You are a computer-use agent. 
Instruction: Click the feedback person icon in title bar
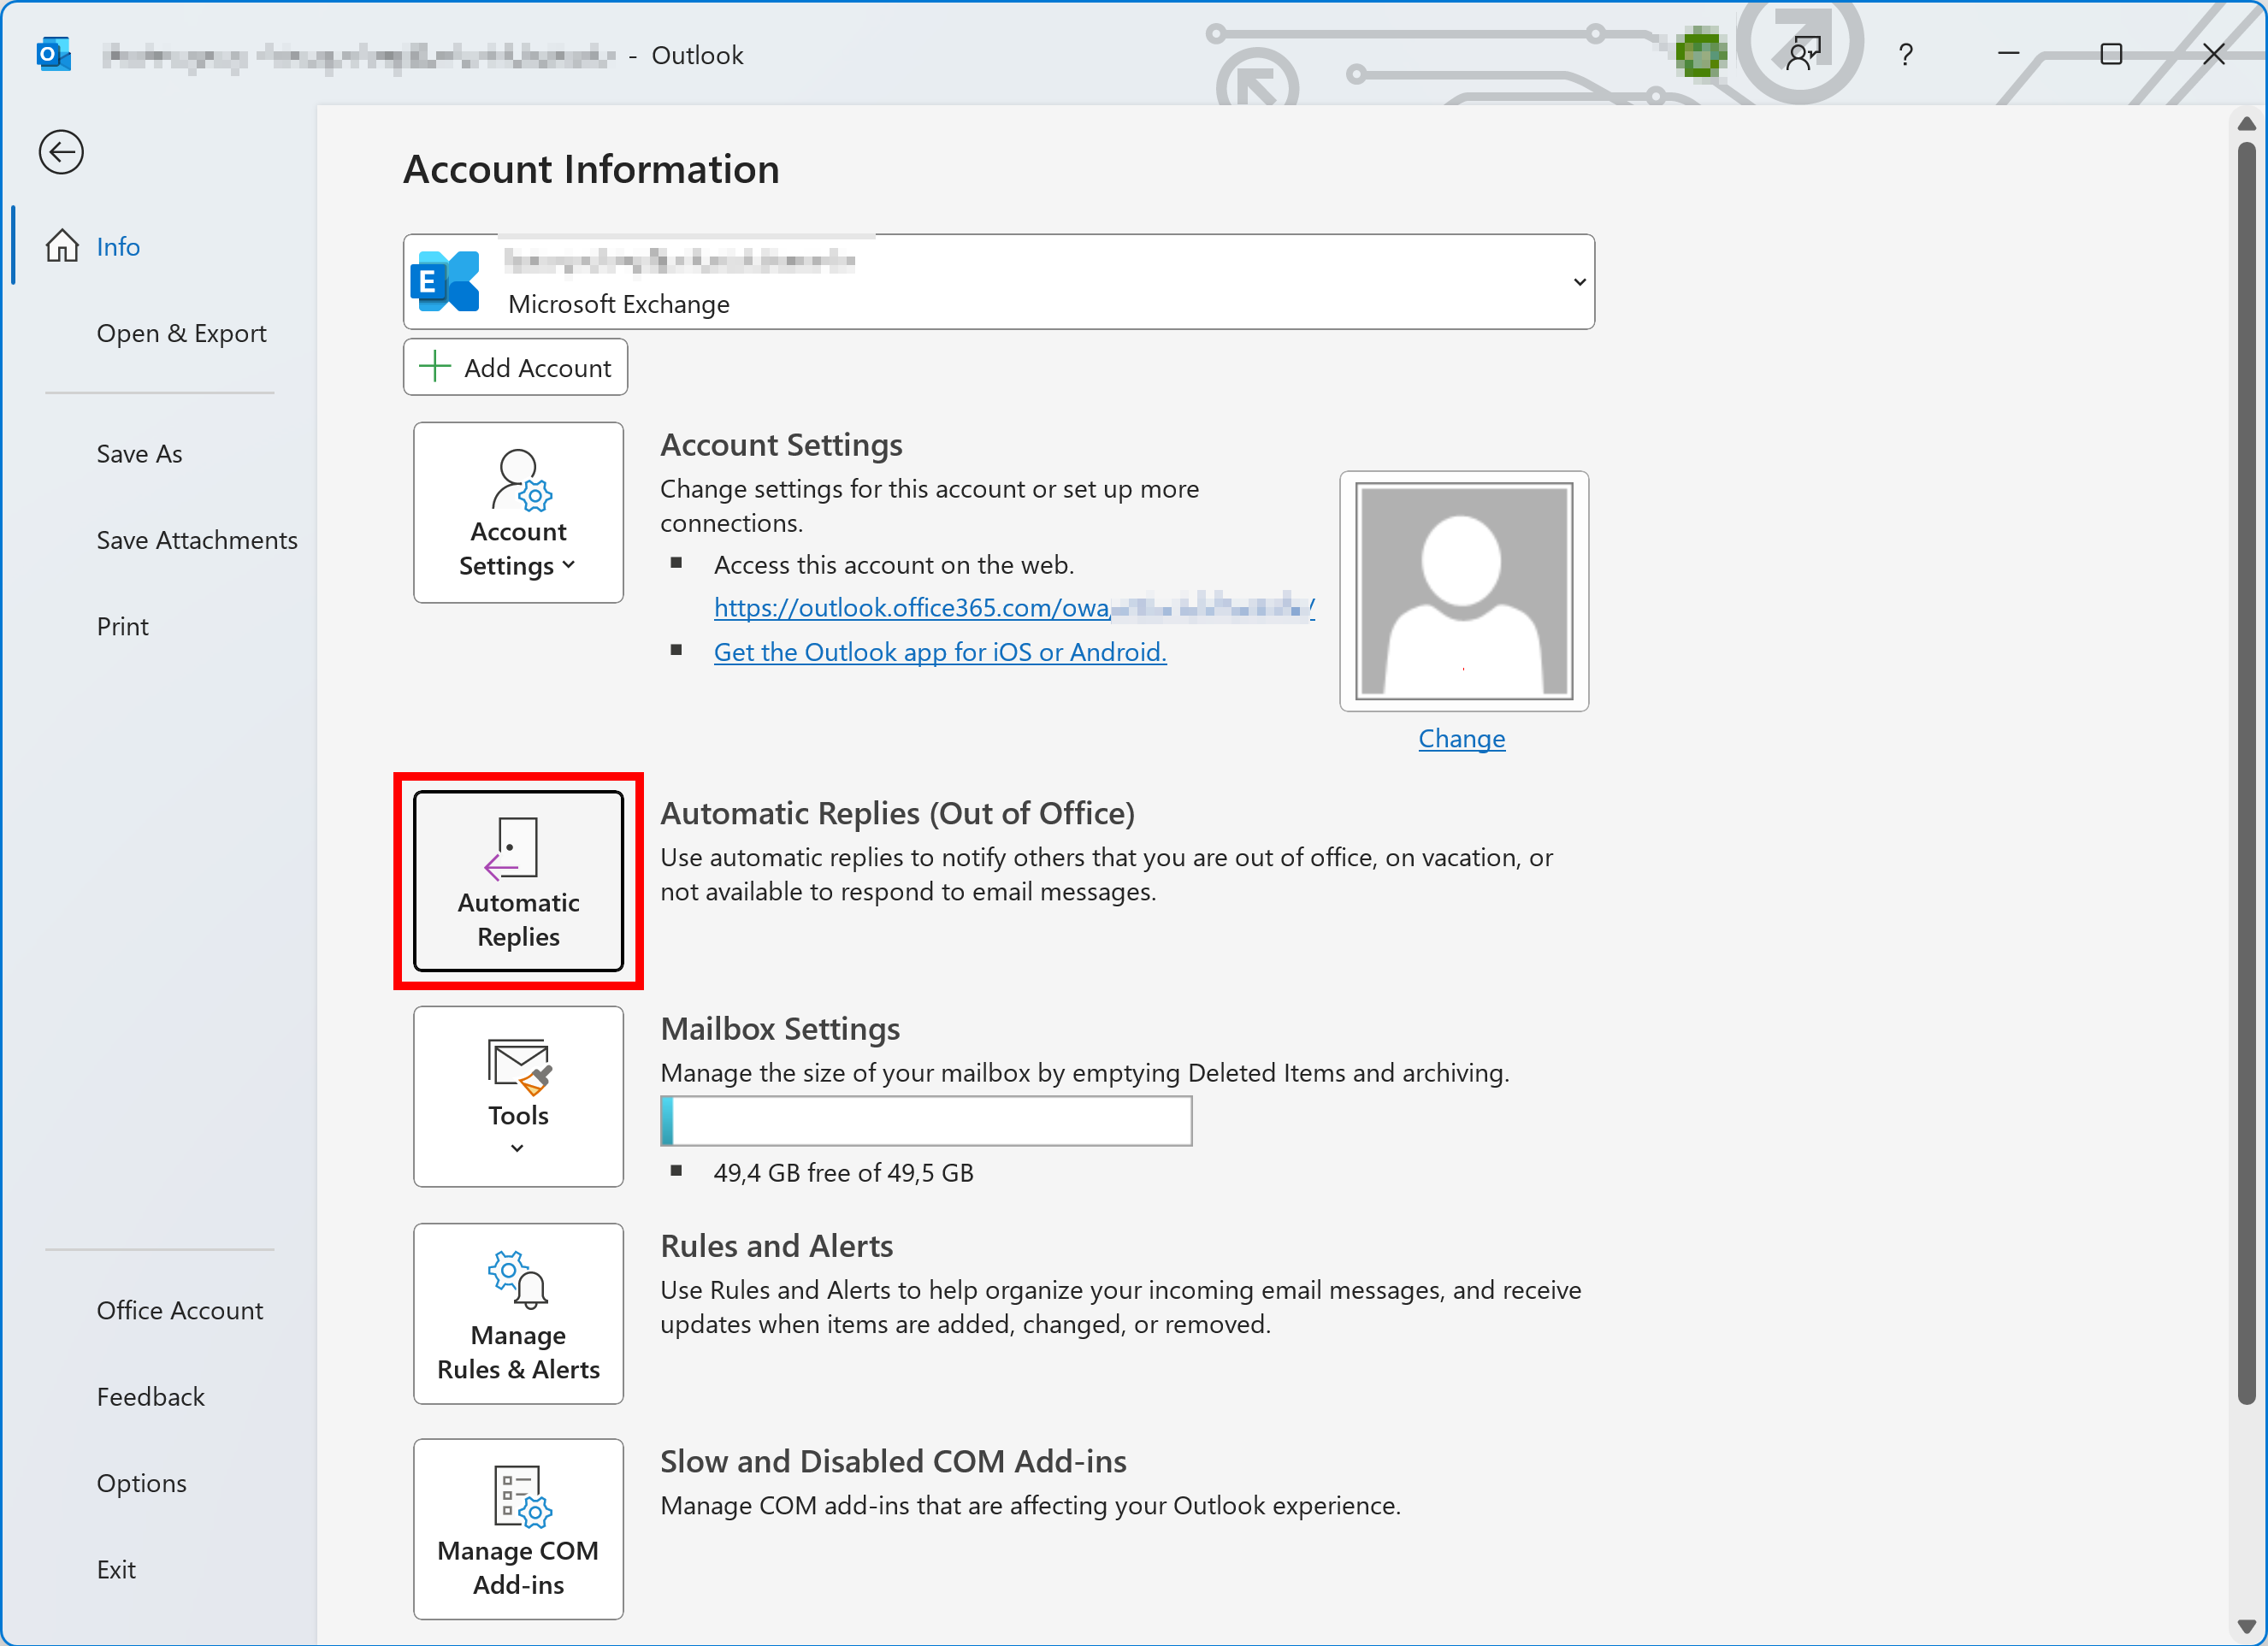[1803, 54]
